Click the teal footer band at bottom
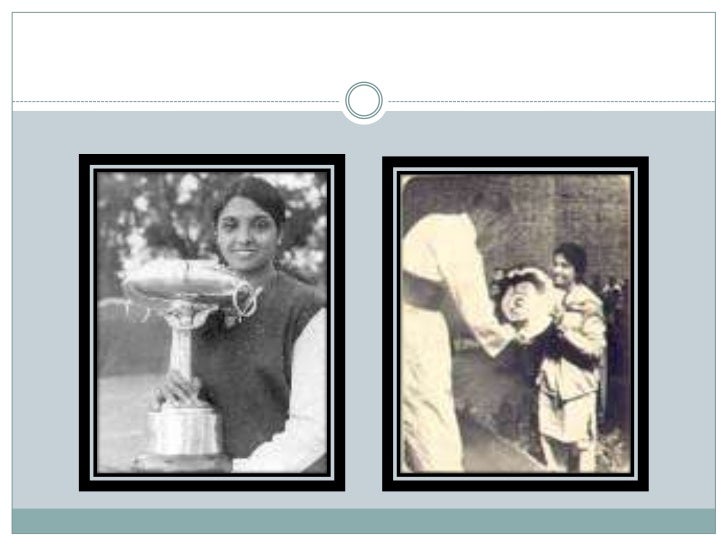728x546 pixels. (364, 521)
